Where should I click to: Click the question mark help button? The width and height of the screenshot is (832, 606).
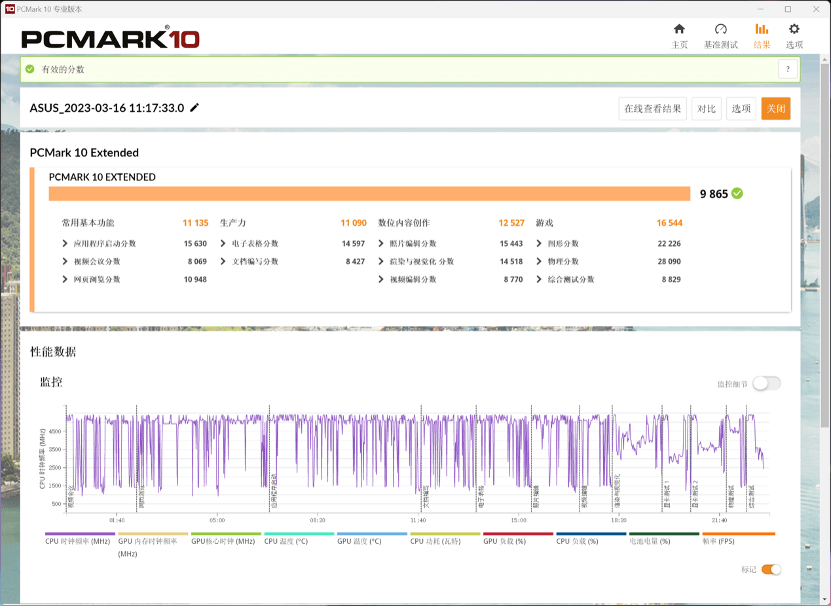point(788,69)
